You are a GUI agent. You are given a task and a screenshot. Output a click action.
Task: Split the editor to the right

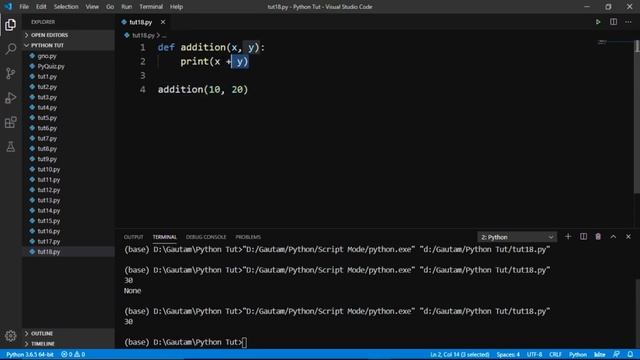tap(613, 22)
